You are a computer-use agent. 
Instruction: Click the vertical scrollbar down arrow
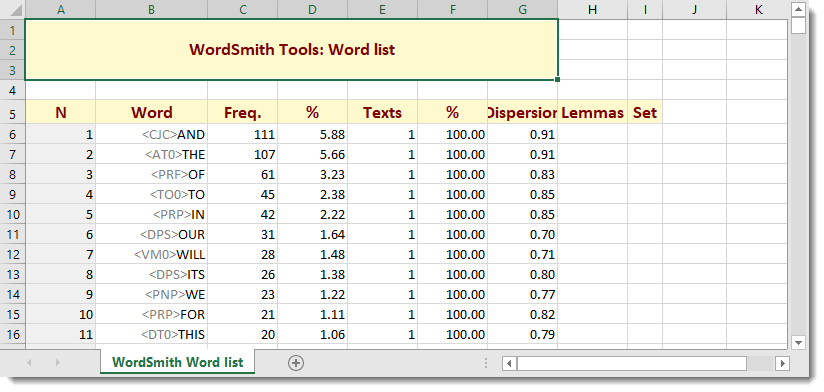point(798,343)
